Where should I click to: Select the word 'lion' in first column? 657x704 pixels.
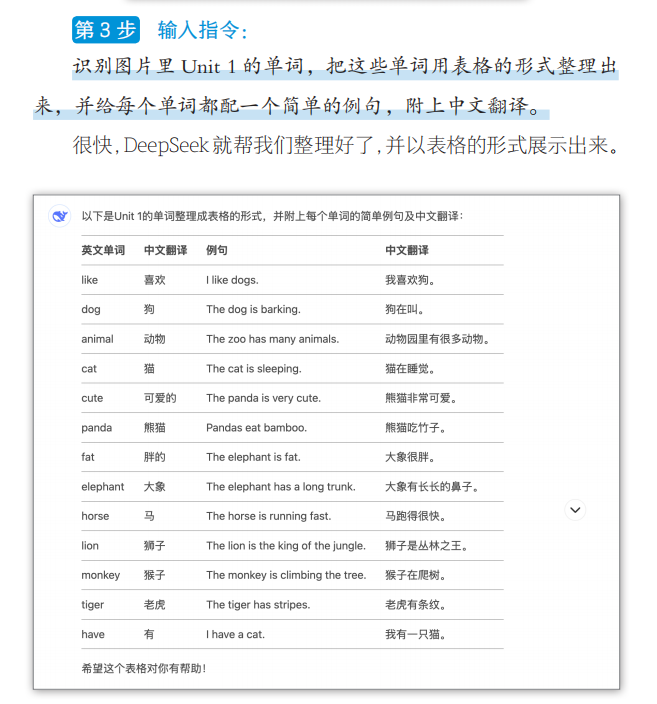pyautogui.click(x=90, y=546)
